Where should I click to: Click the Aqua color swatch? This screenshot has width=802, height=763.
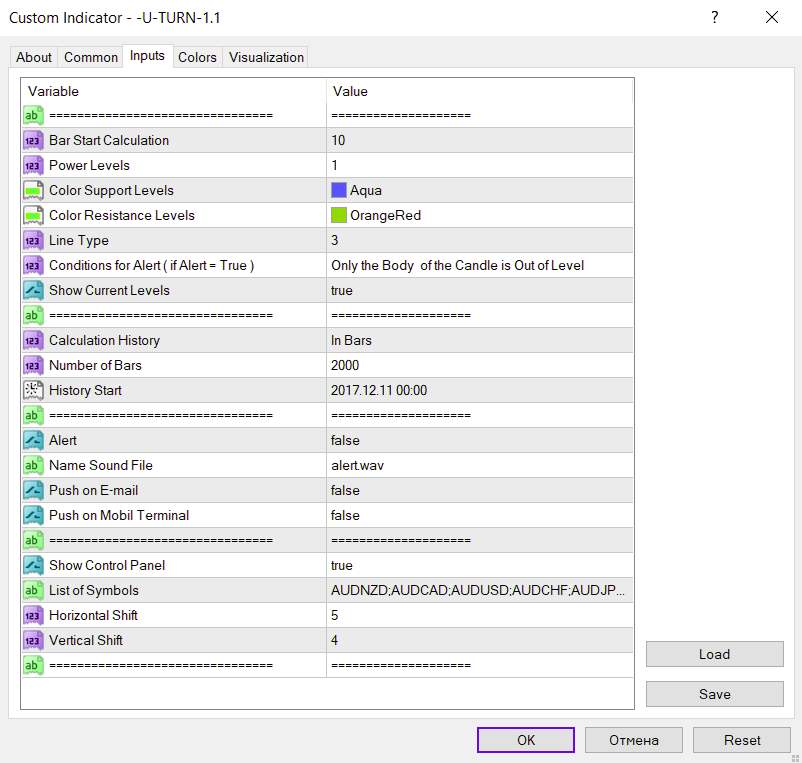tap(339, 190)
